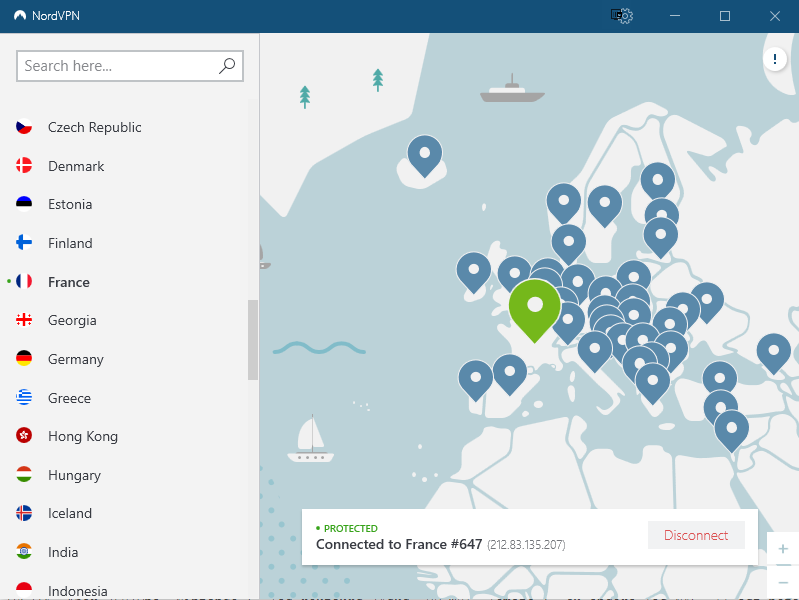
Task: Close the NordVPN window
Action: [775, 16]
